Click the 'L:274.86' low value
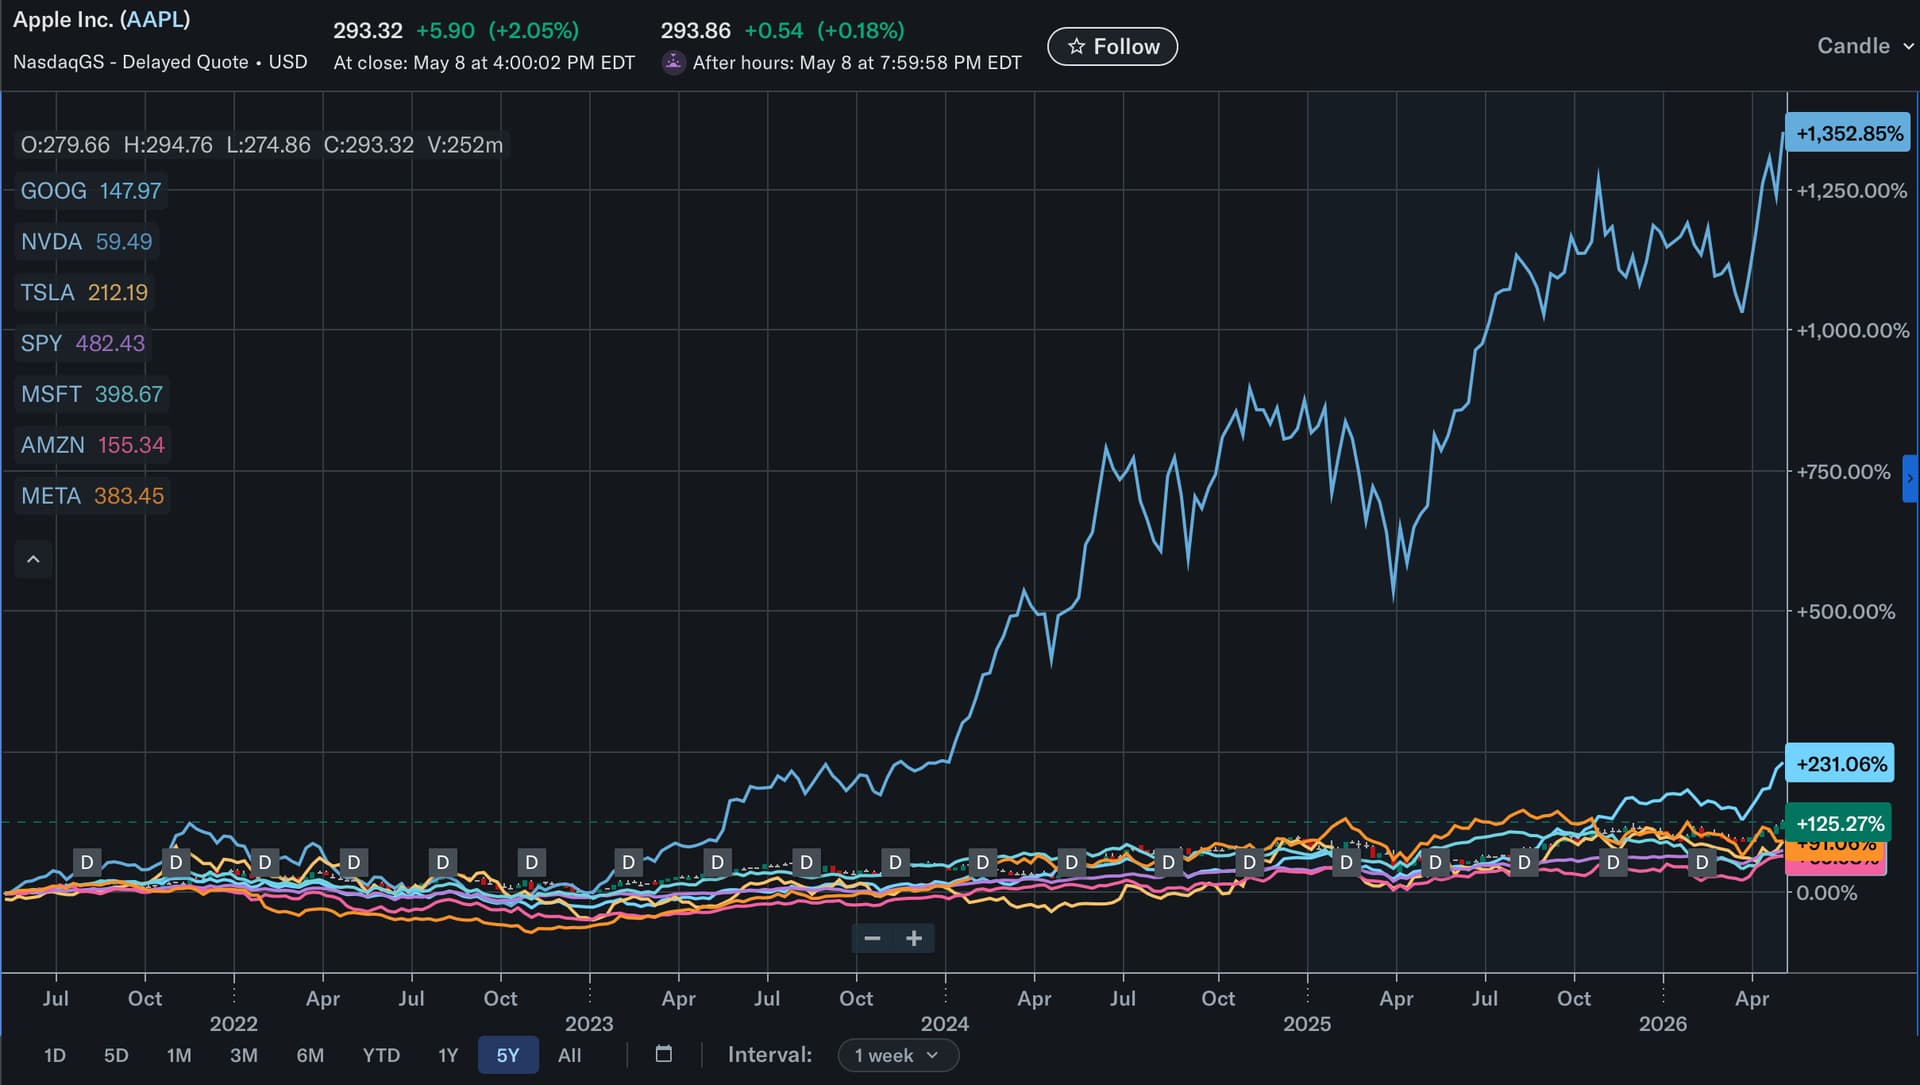The image size is (1920, 1085). 268,145
